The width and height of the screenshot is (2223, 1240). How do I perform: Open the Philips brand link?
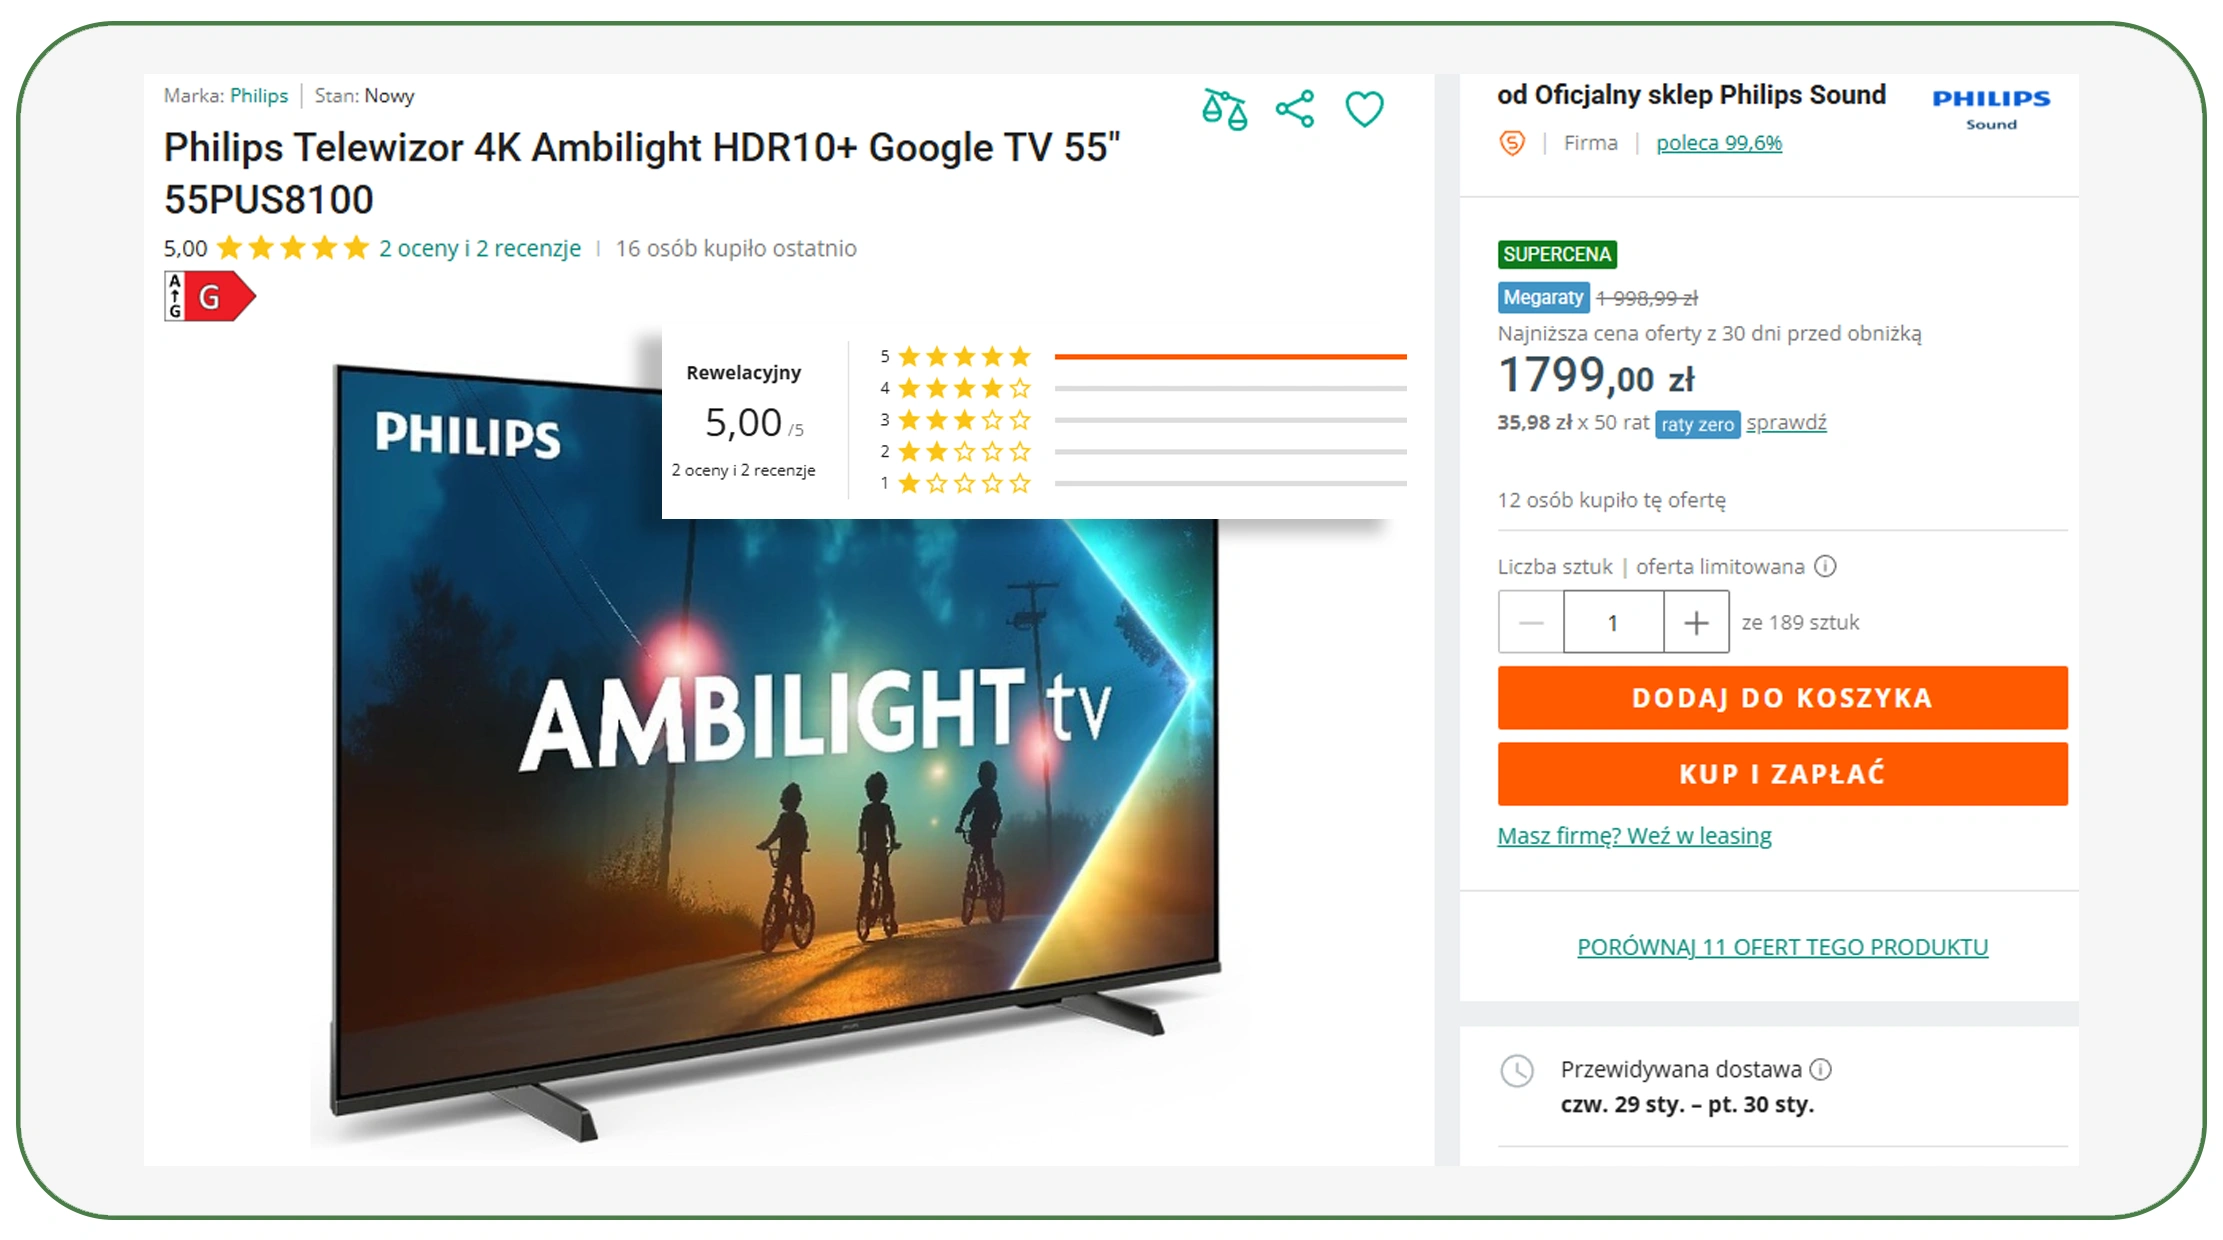pyautogui.click(x=259, y=96)
